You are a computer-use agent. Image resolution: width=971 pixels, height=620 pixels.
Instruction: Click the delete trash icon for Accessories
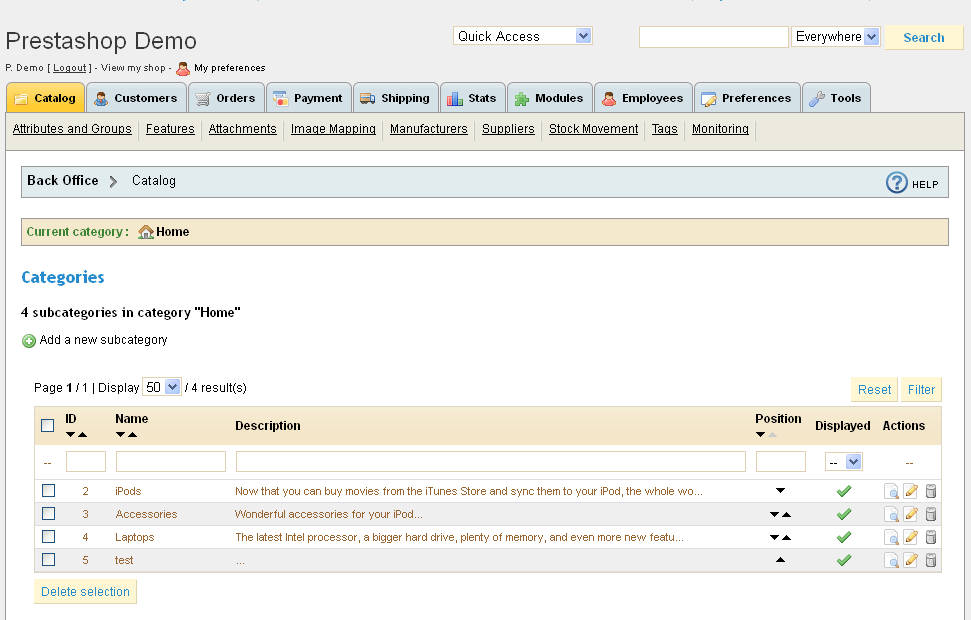930,514
